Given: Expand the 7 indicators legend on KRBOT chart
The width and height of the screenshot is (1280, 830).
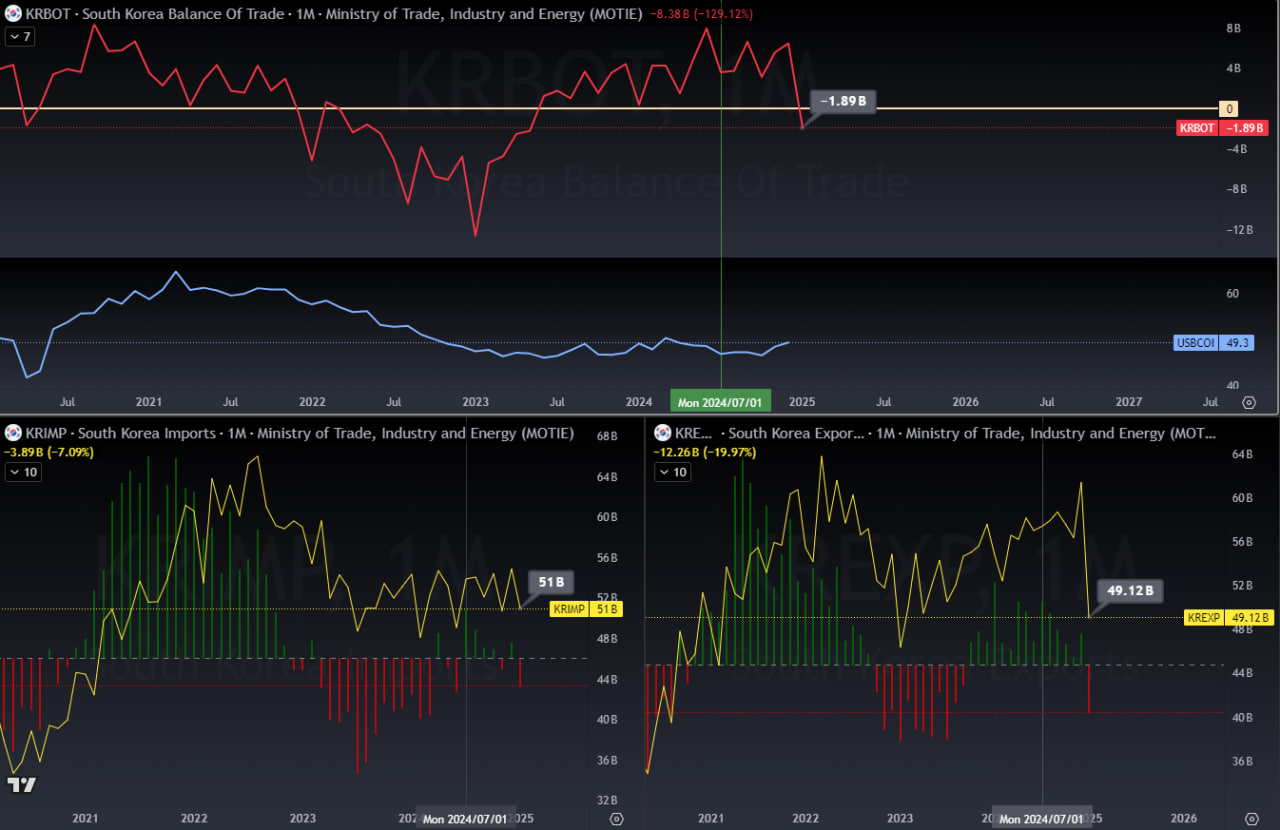Looking at the screenshot, I should (x=20, y=36).
